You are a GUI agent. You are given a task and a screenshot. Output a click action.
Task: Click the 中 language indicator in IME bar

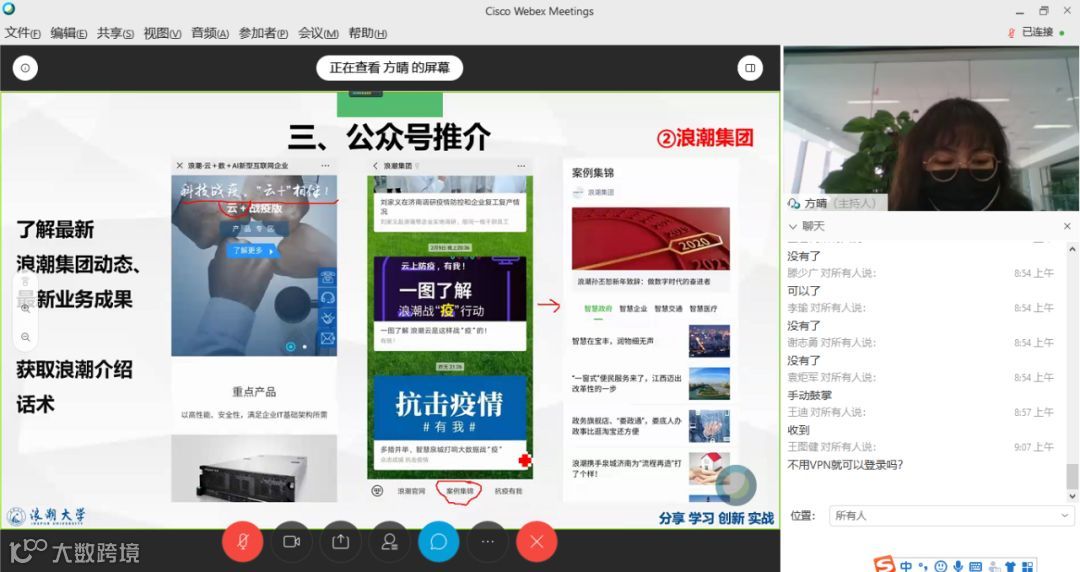pyautogui.click(x=906, y=566)
